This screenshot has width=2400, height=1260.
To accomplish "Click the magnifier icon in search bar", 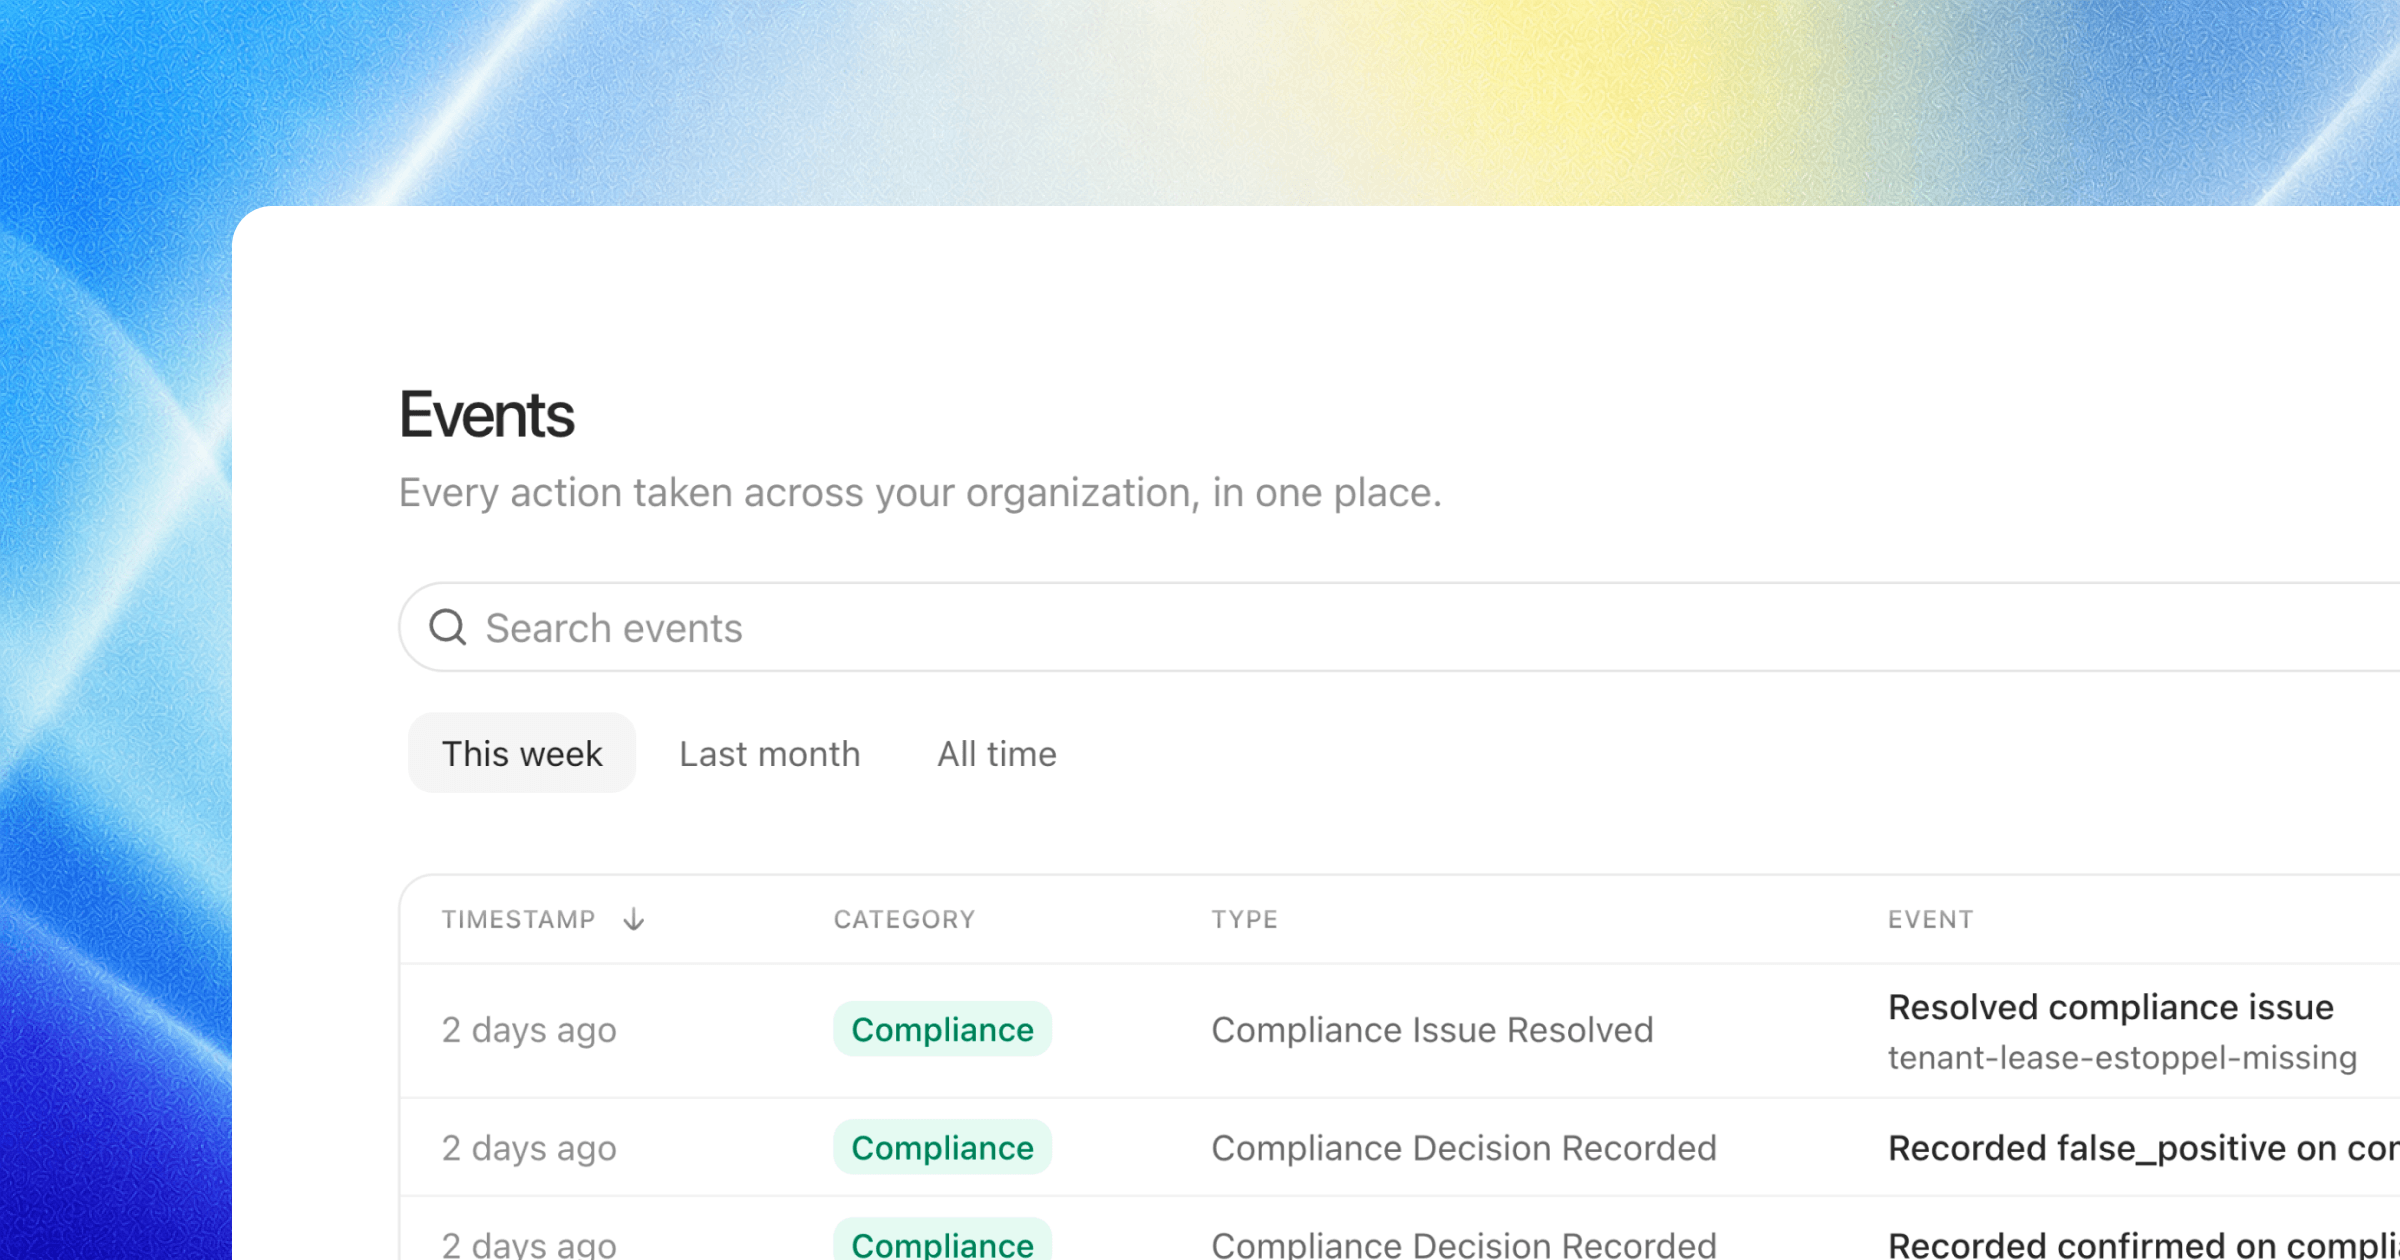I will [x=447, y=628].
